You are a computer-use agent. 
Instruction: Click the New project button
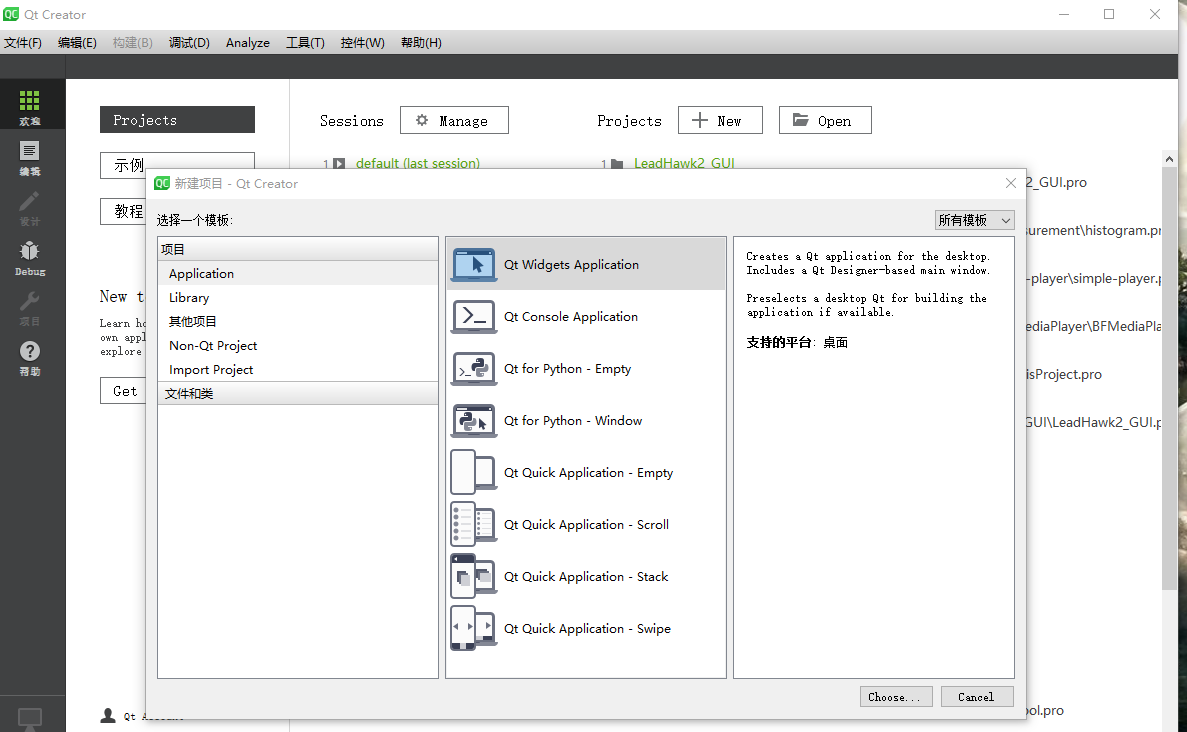coord(720,120)
